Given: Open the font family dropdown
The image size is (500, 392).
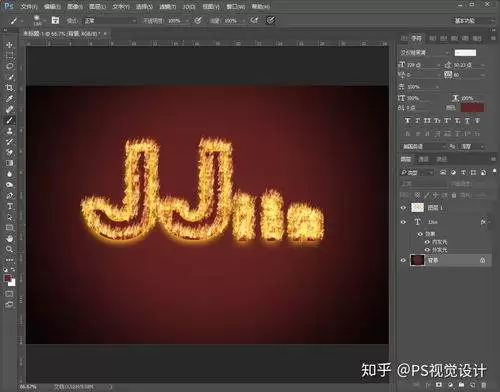Looking at the screenshot, I should (424, 52).
